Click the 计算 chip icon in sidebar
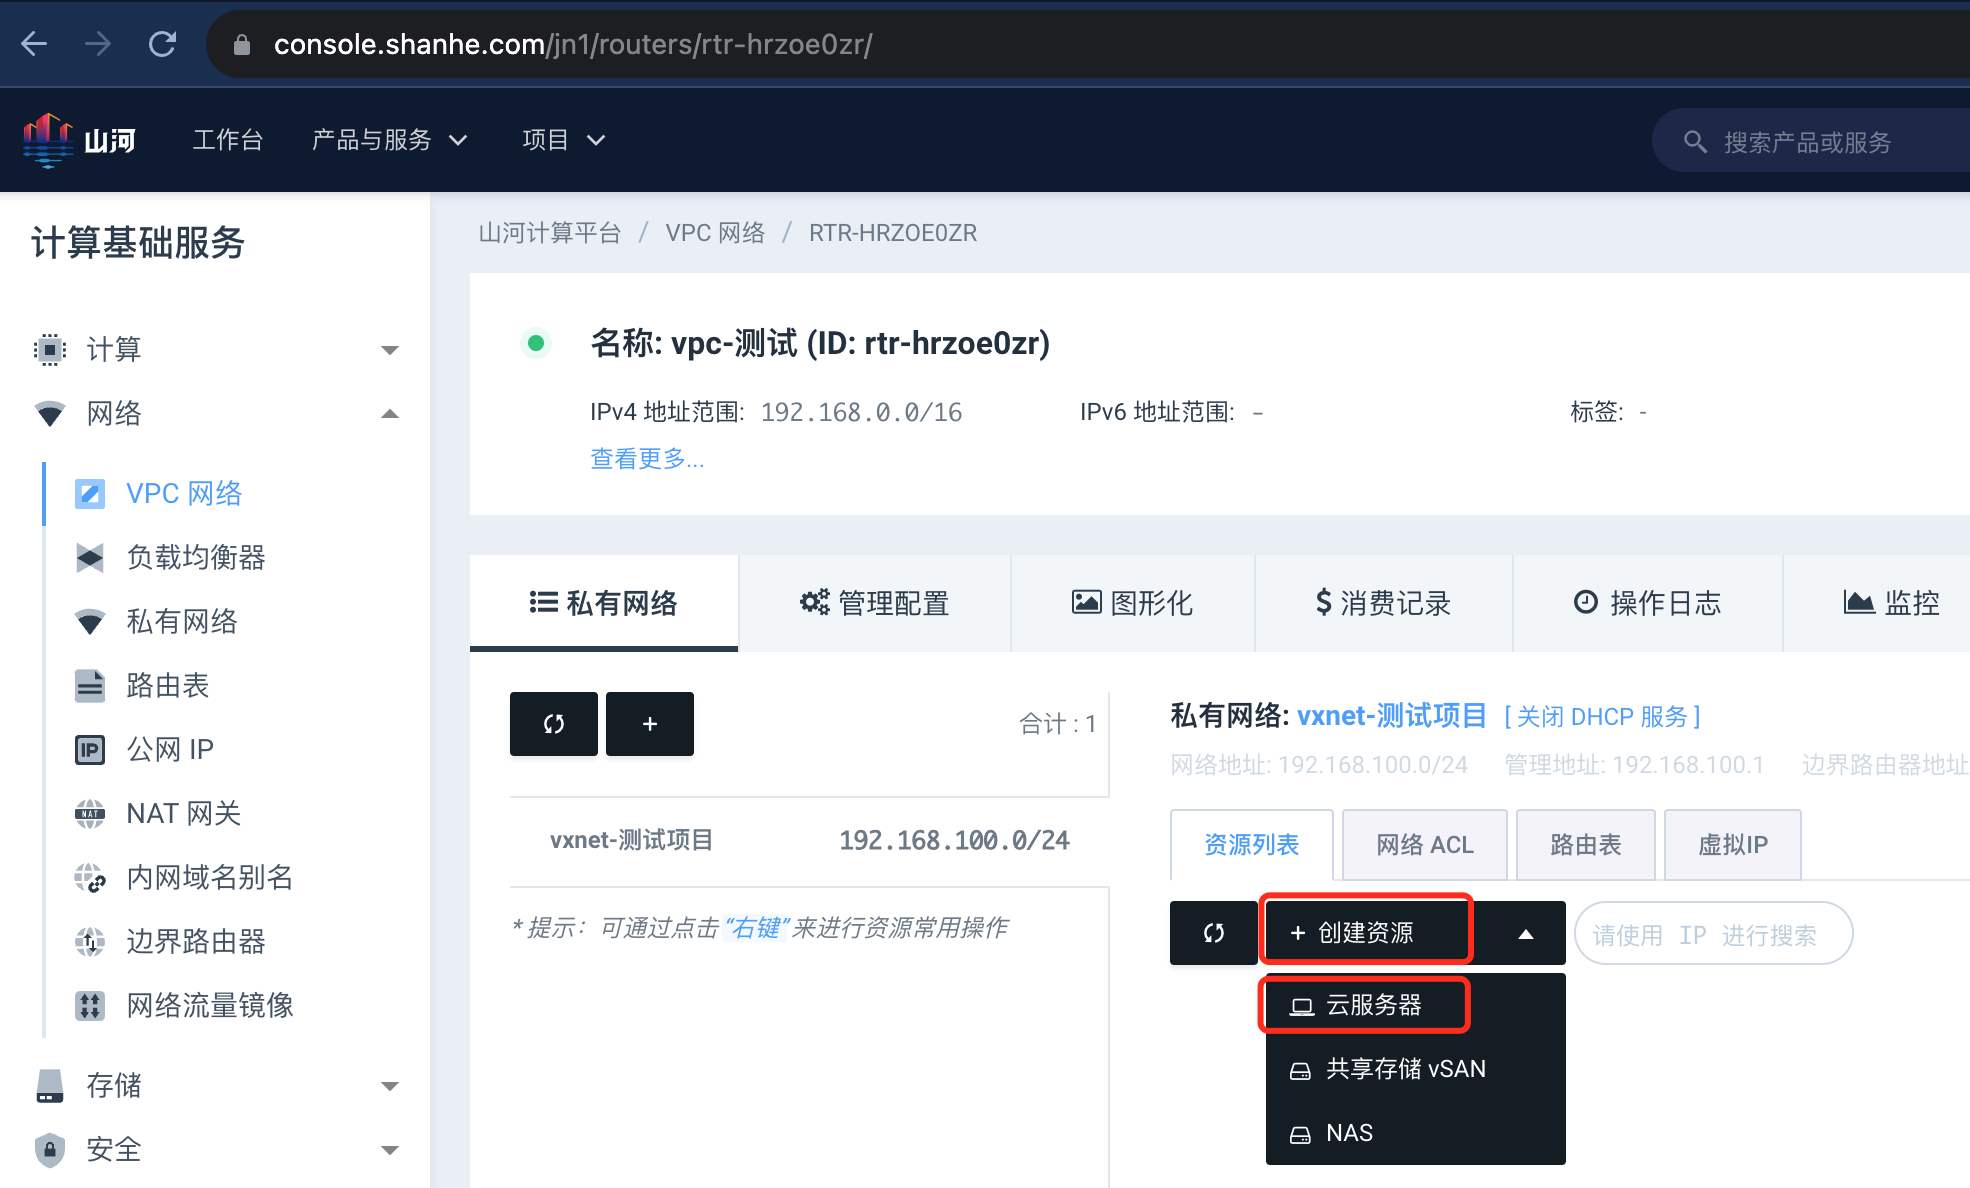 (49, 349)
